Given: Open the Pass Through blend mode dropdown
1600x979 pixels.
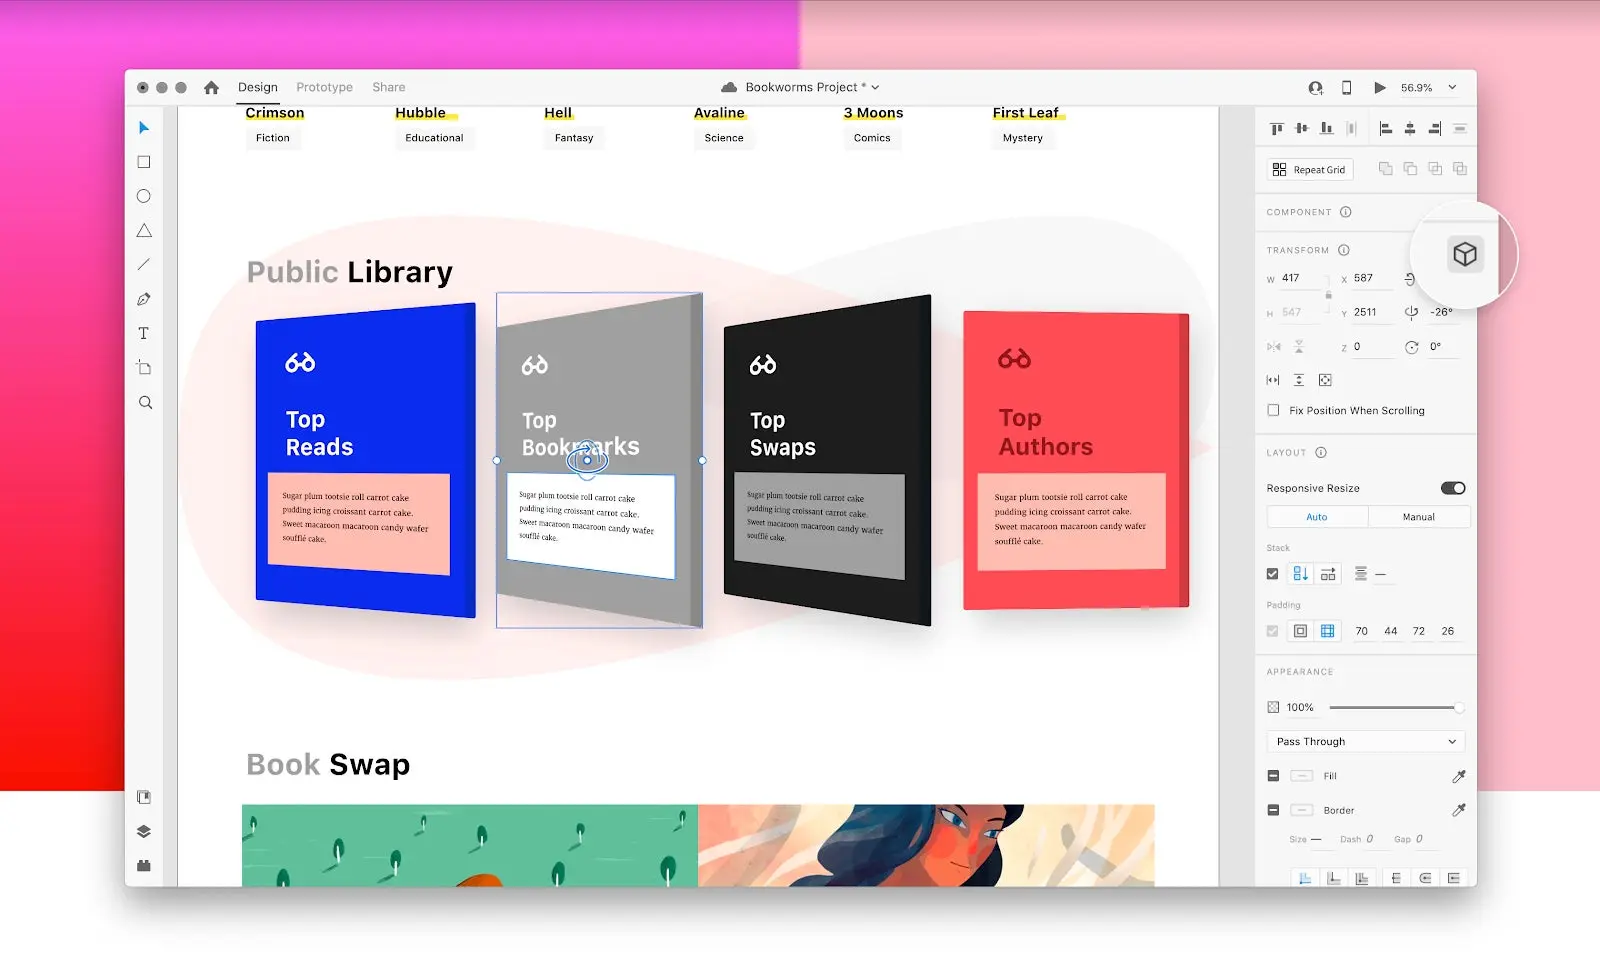Looking at the screenshot, I should click(x=1365, y=741).
